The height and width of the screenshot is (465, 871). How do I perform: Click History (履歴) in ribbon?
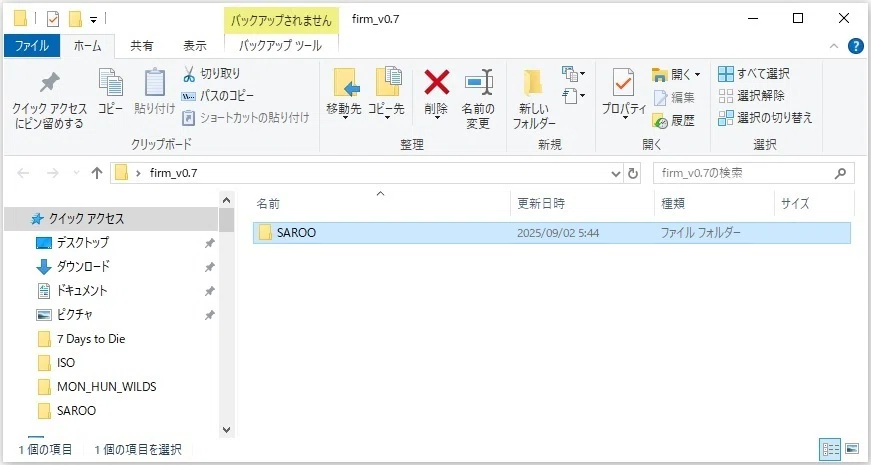point(674,121)
